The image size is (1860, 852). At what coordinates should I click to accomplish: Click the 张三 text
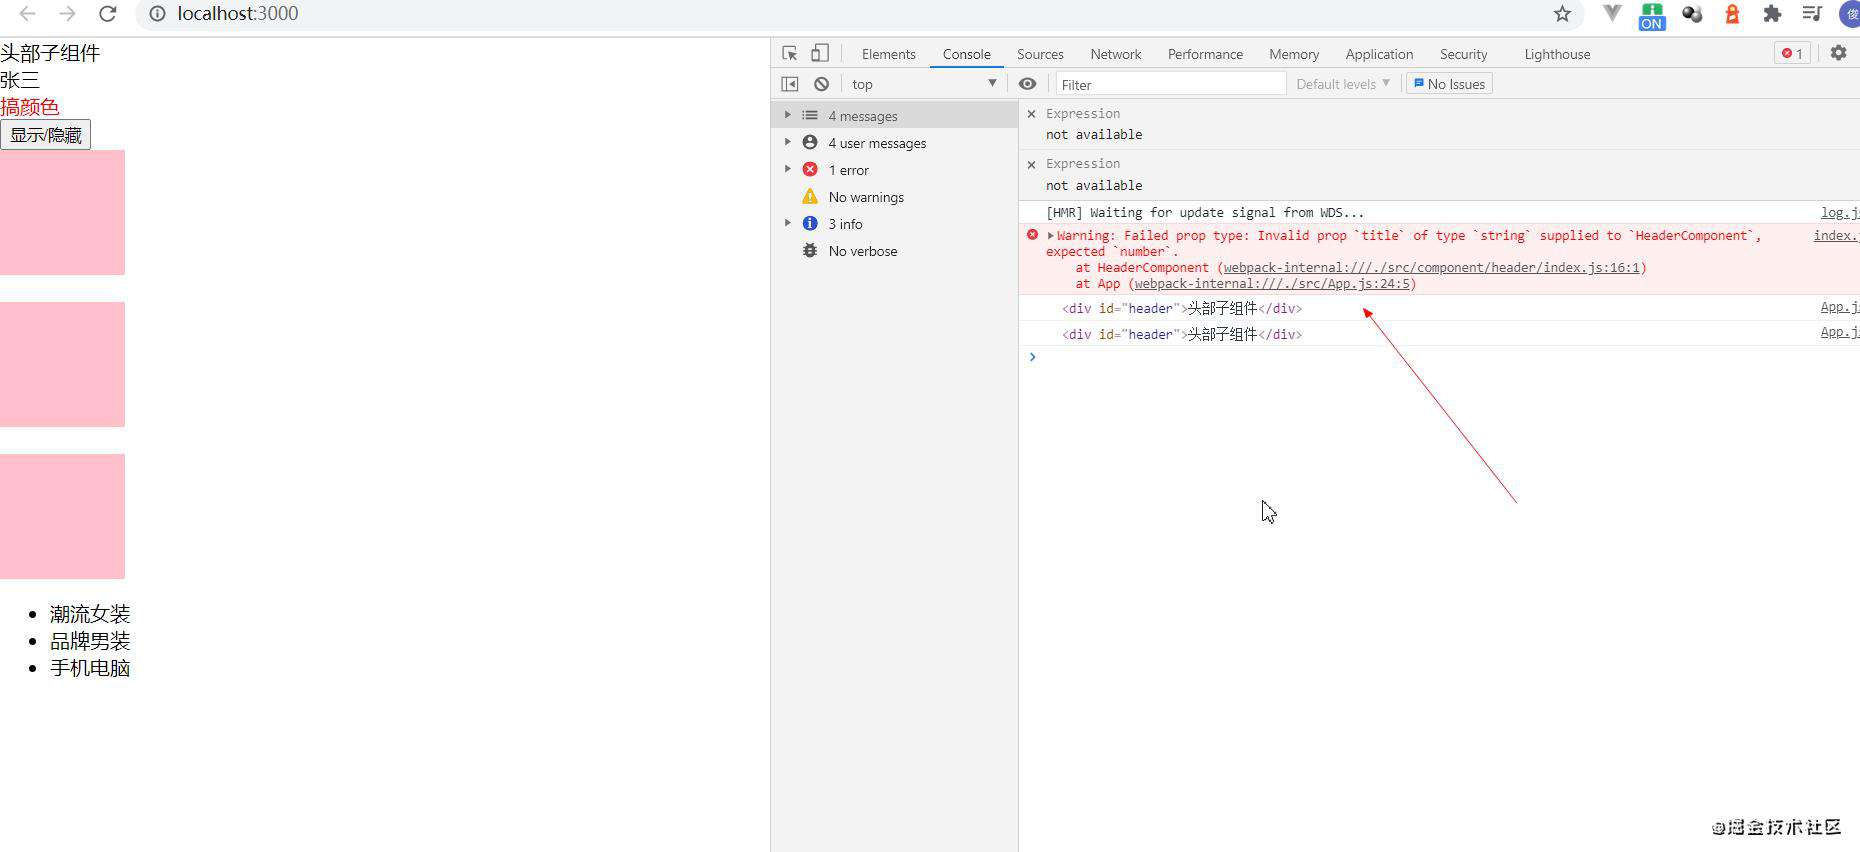point(20,80)
